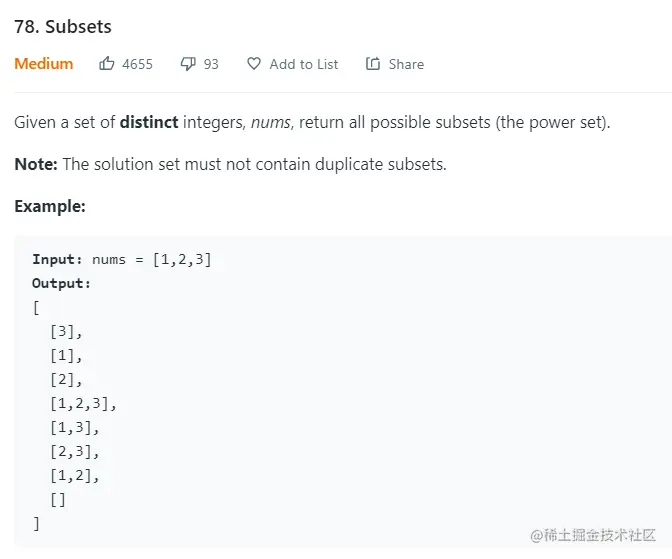Image resolution: width=672 pixels, height=559 pixels.
Task: Click the share icon next to Share
Action: pos(373,64)
